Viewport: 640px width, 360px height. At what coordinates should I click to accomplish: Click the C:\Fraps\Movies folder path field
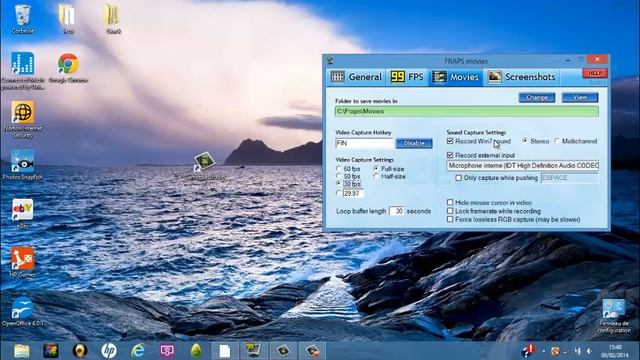tap(467, 111)
